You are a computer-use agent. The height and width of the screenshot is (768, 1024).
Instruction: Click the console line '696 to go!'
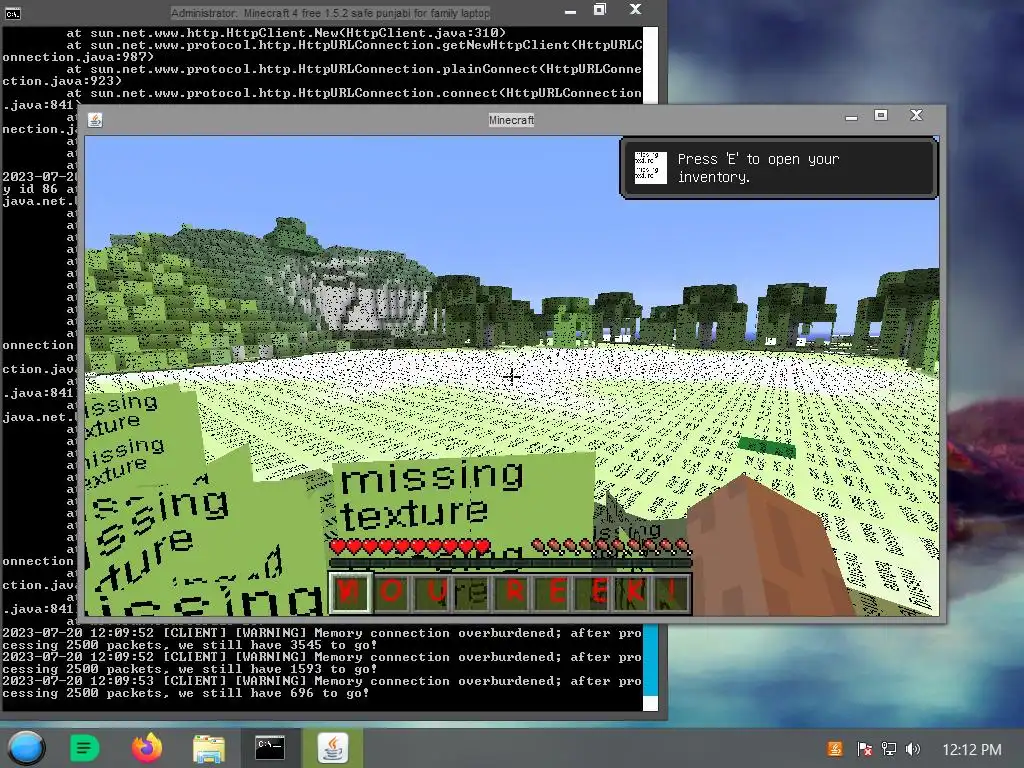(x=185, y=693)
